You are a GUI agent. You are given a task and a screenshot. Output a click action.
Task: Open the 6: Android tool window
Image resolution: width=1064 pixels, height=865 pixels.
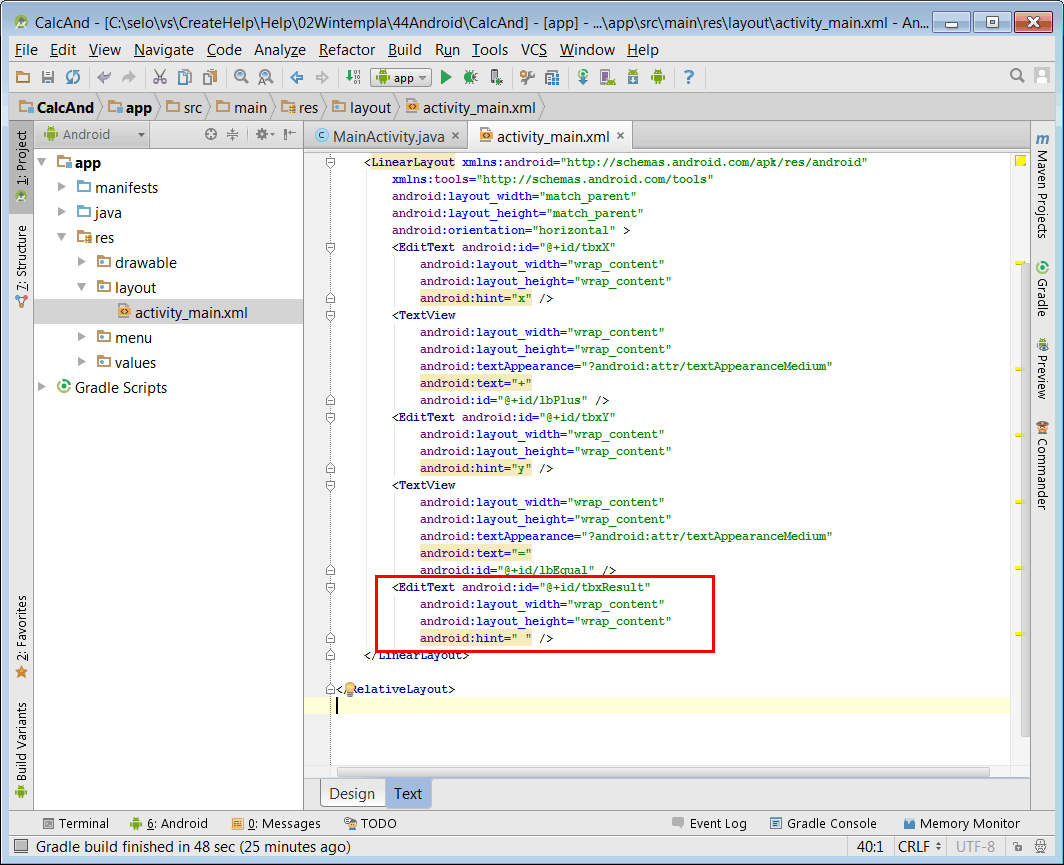click(169, 823)
